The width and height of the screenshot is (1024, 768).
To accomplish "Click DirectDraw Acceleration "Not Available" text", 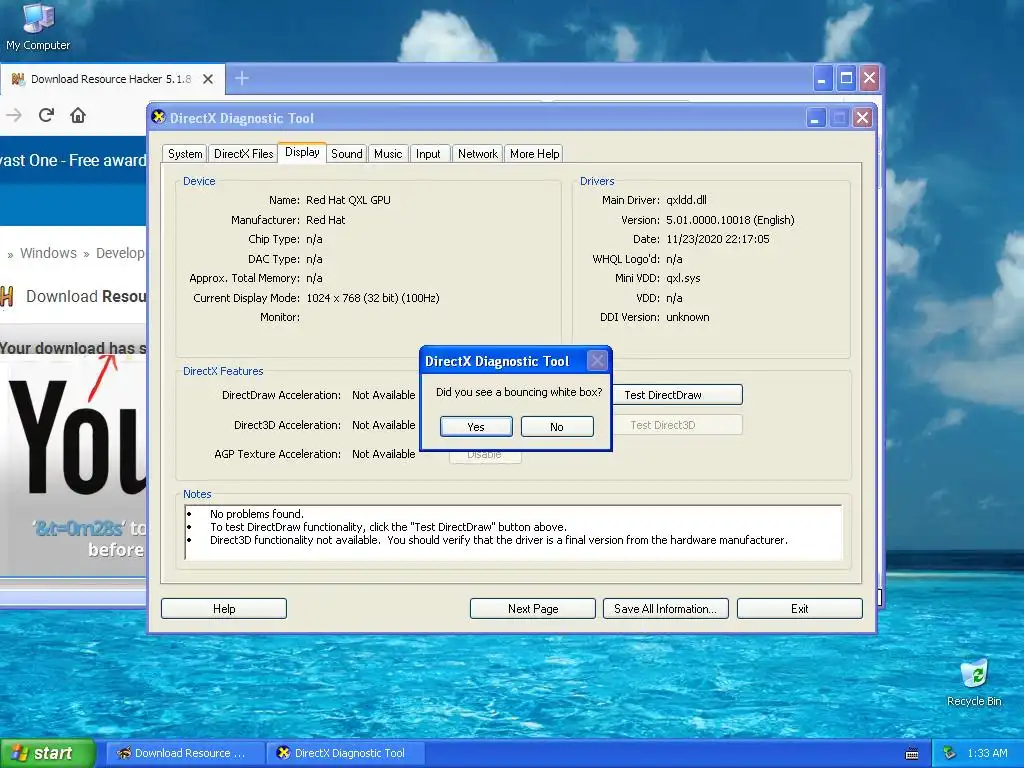I will point(383,394).
